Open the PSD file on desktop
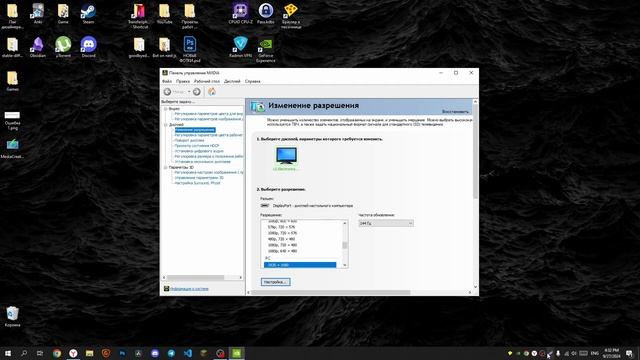640x360 pixels. (190, 50)
